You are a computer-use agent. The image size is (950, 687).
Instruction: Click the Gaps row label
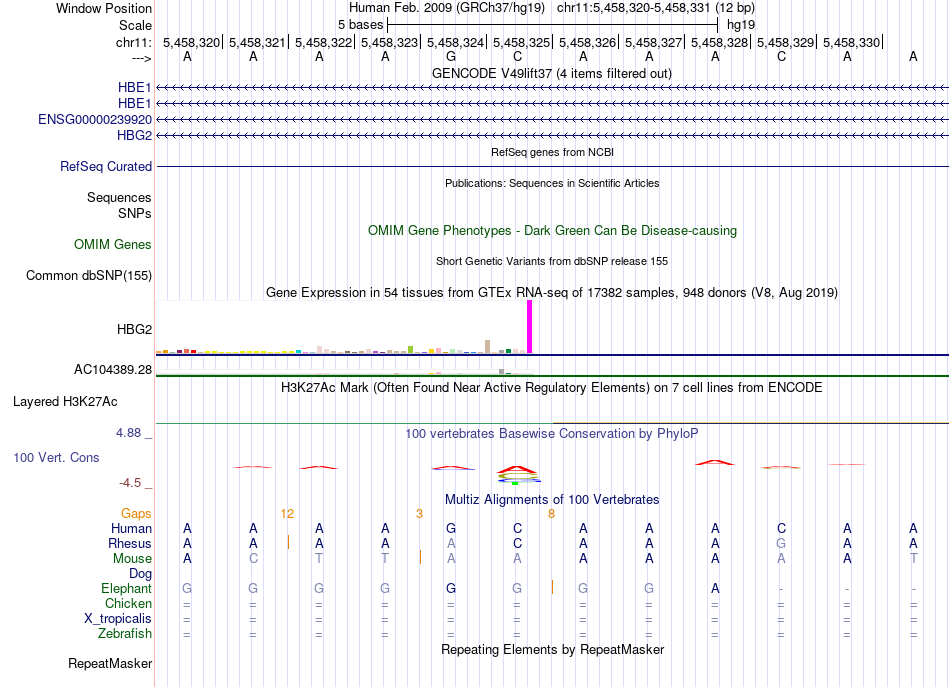pyautogui.click(x=136, y=514)
